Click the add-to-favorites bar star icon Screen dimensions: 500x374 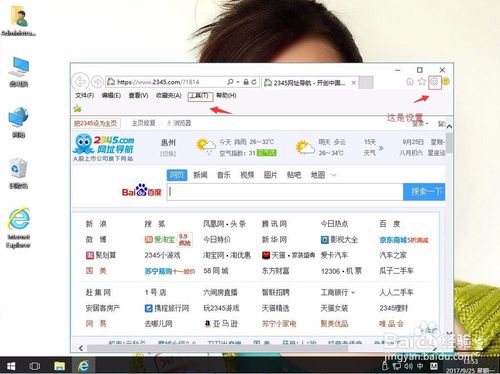tap(77, 108)
